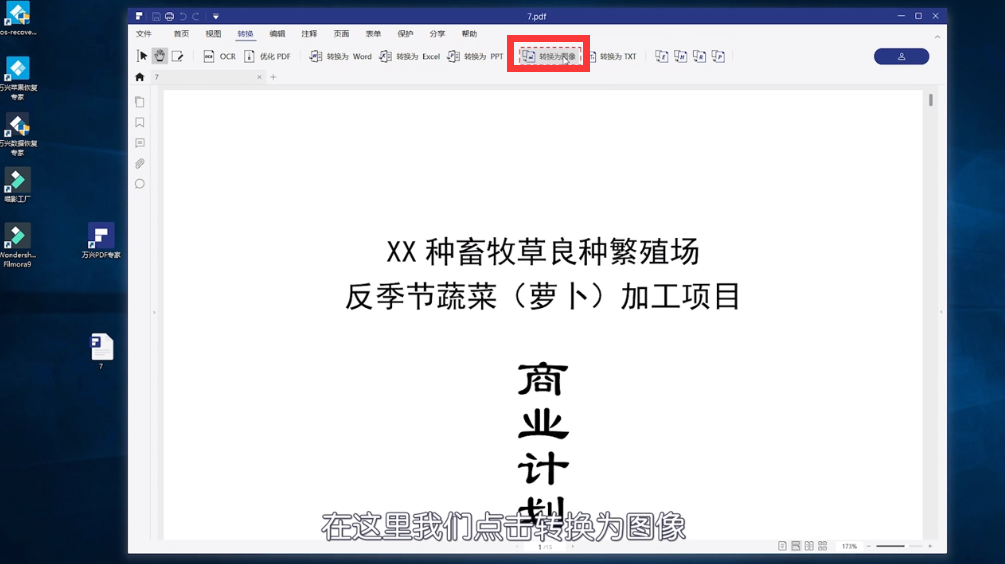Open the 表单 tab
Screen dimensions: 1005x564
tap(374, 33)
